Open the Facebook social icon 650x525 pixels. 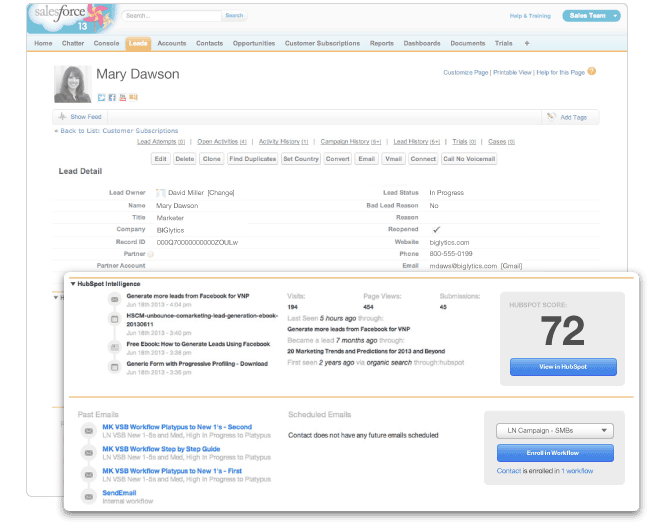click(x=112, y=97)
